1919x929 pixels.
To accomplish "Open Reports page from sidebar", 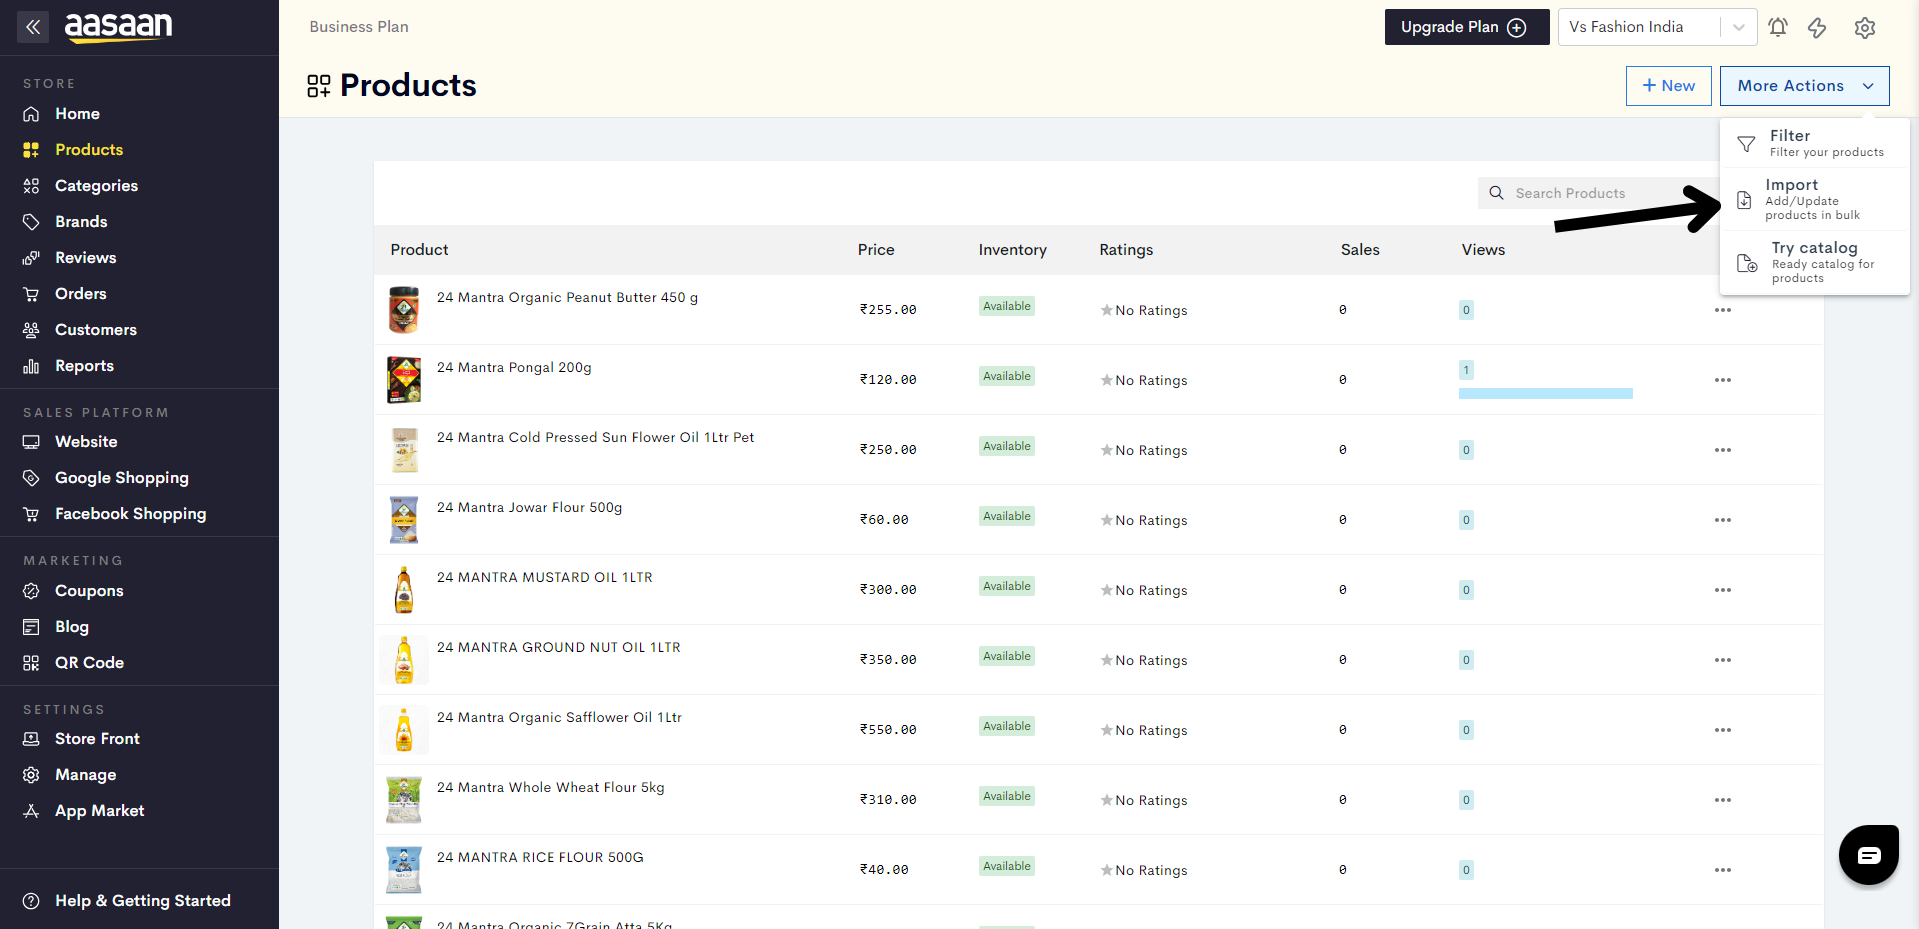I will [x=84, y=366].
